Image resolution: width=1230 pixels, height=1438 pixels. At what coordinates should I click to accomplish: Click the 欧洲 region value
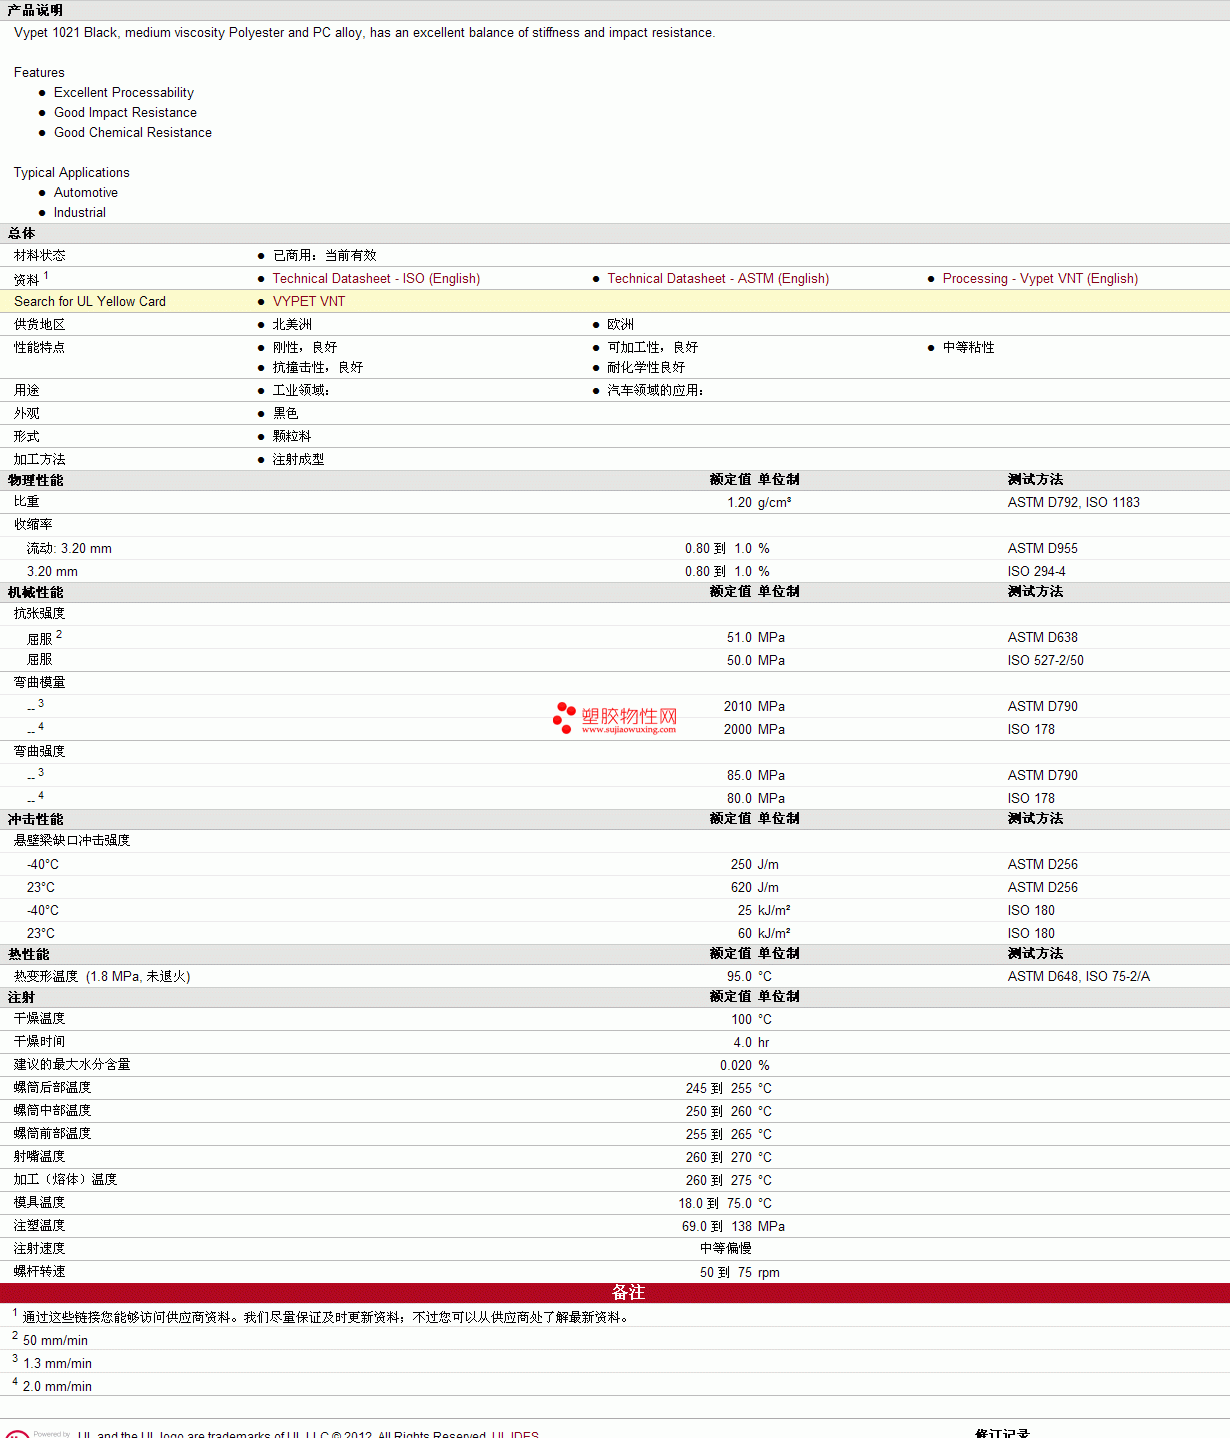pos(620,325)
